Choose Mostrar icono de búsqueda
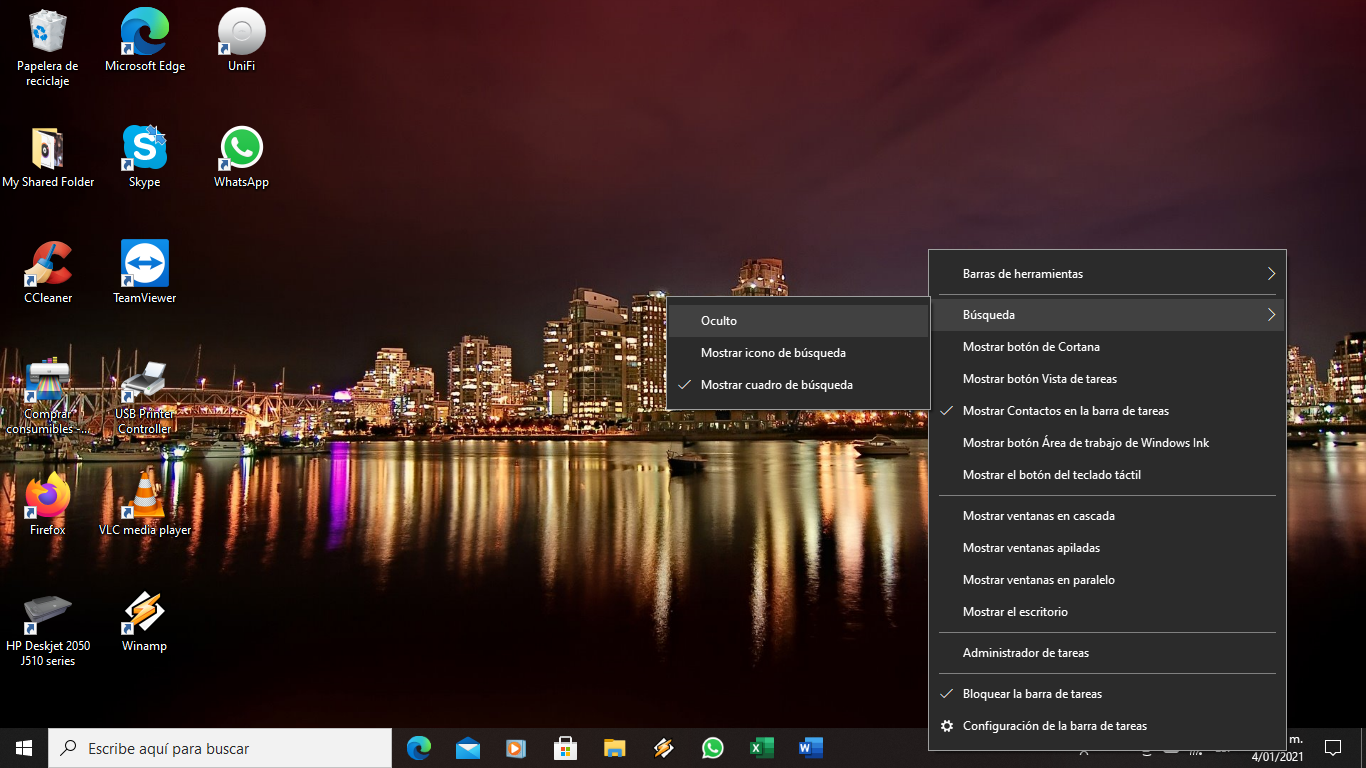Viewport: 1366px width, 768px height. click(x=773, y=353)
